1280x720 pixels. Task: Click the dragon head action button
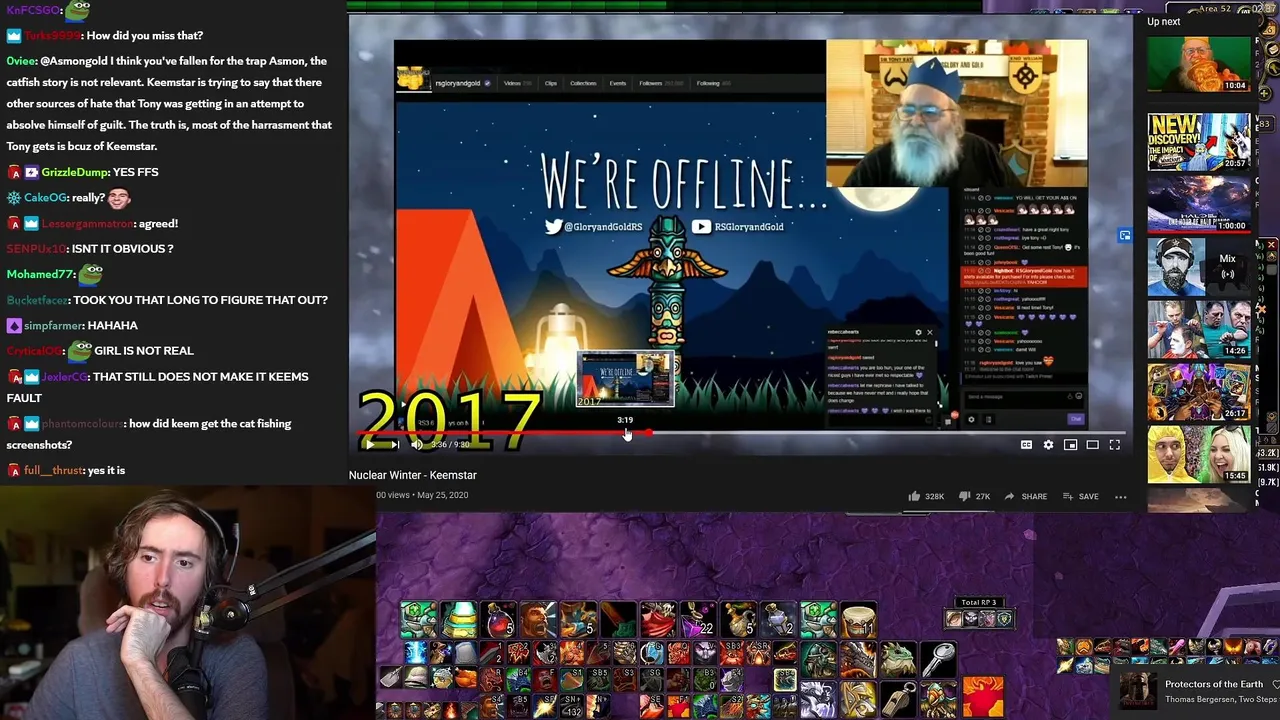coord(858,658)
